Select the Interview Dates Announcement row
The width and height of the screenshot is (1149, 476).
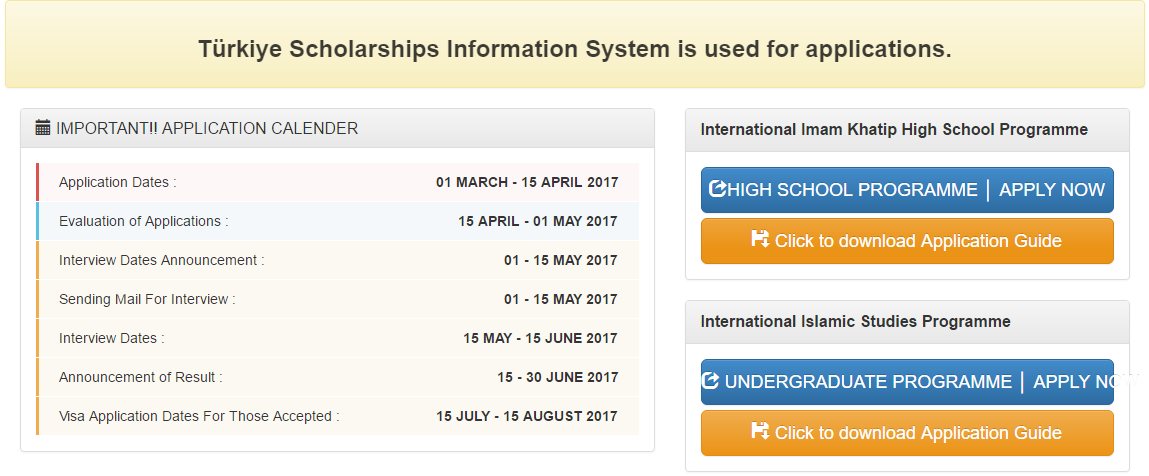pyautogui.click(x=337, y=260)
